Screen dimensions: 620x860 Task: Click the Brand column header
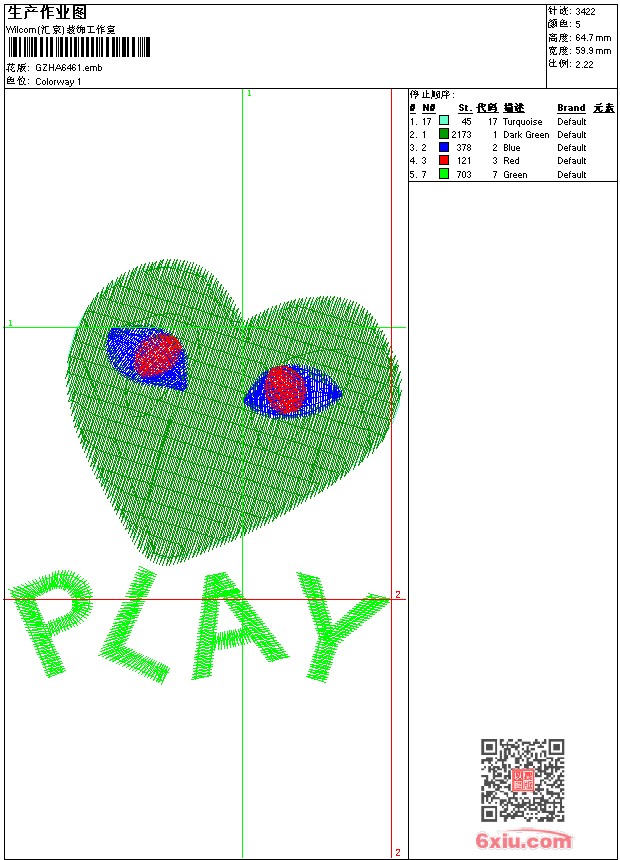click(571, 108)
